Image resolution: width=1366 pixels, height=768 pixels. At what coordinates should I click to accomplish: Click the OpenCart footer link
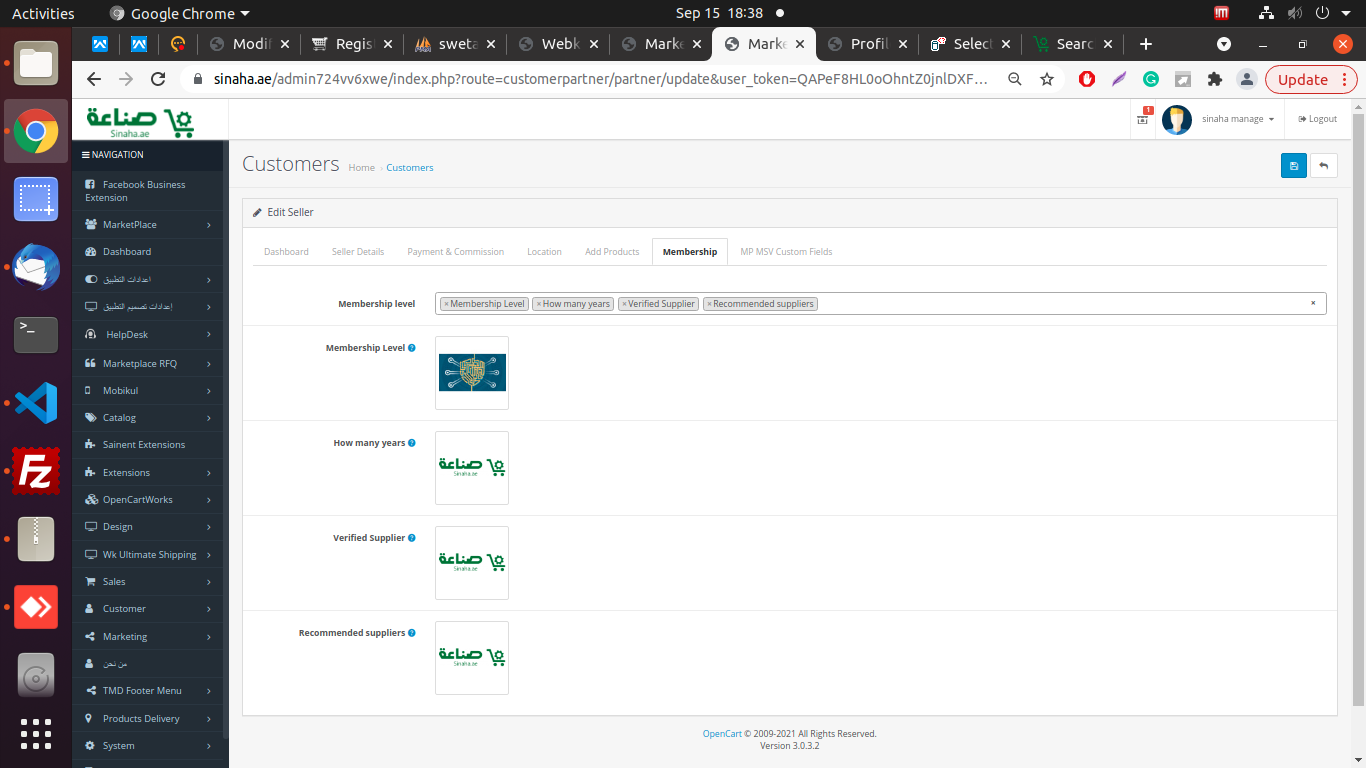pos(722,734)
